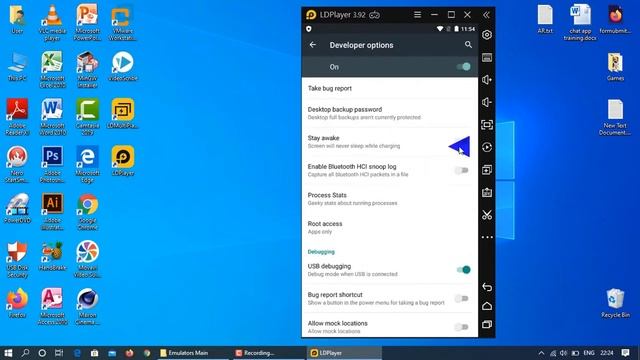Open Desktop backup password setting
Screen dimensions: 640x360
click(390, 113)
